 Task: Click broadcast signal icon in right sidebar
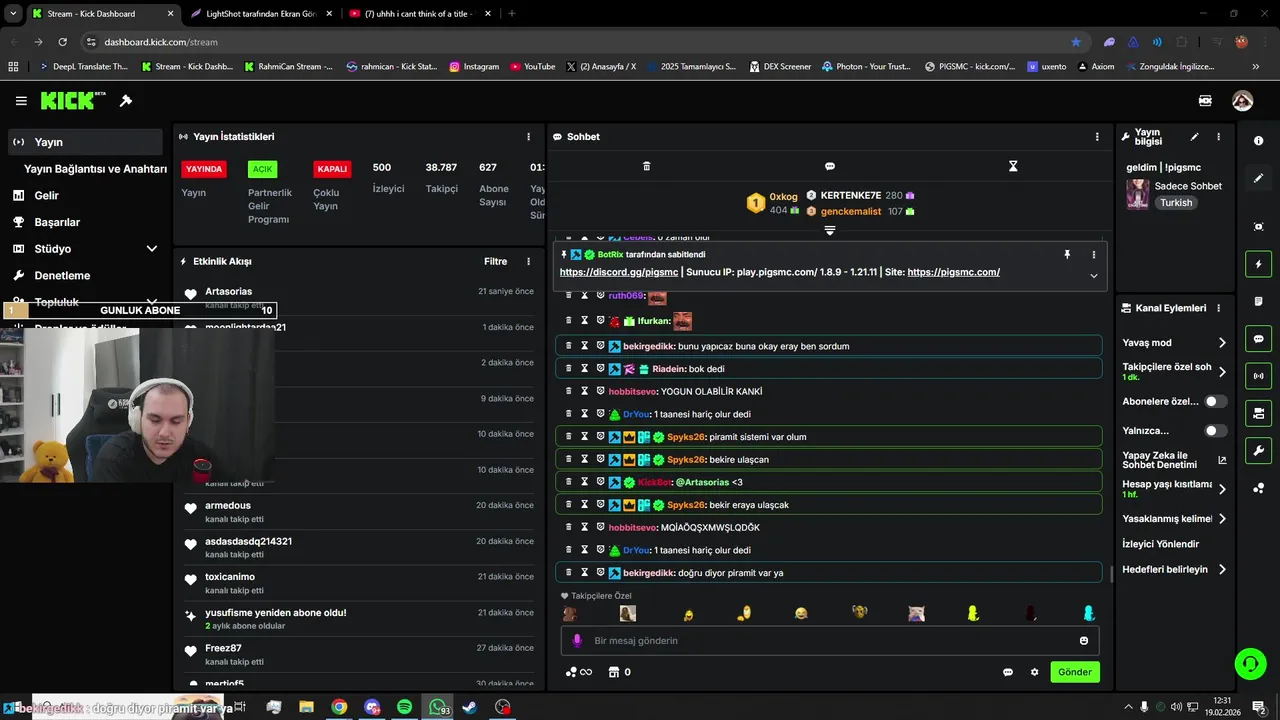click(x=1258, y=376)
